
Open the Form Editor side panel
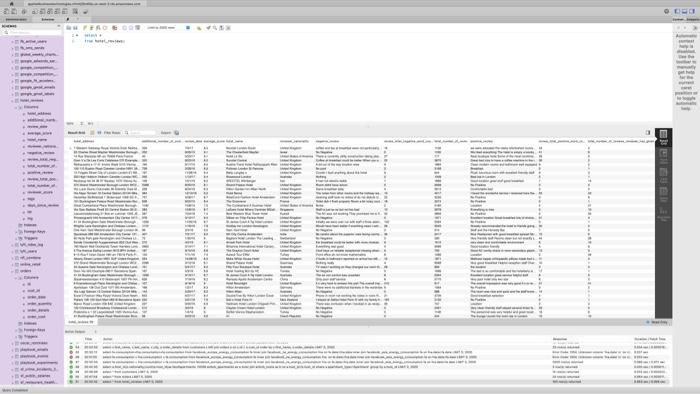point(663,156)
